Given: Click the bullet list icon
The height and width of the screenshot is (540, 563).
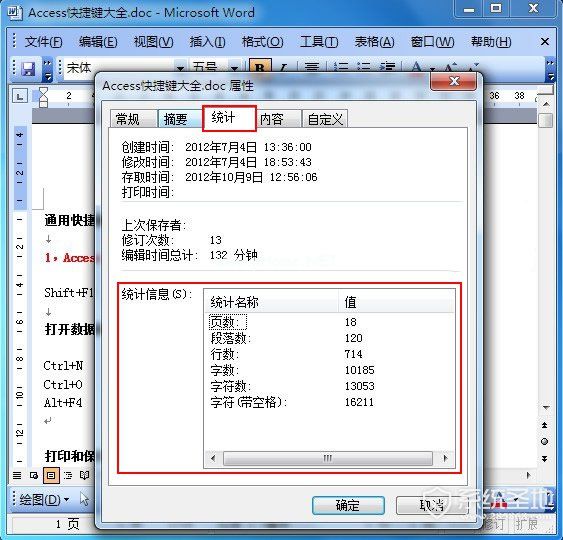Looking at the screenshot, I should click(364, 68).
